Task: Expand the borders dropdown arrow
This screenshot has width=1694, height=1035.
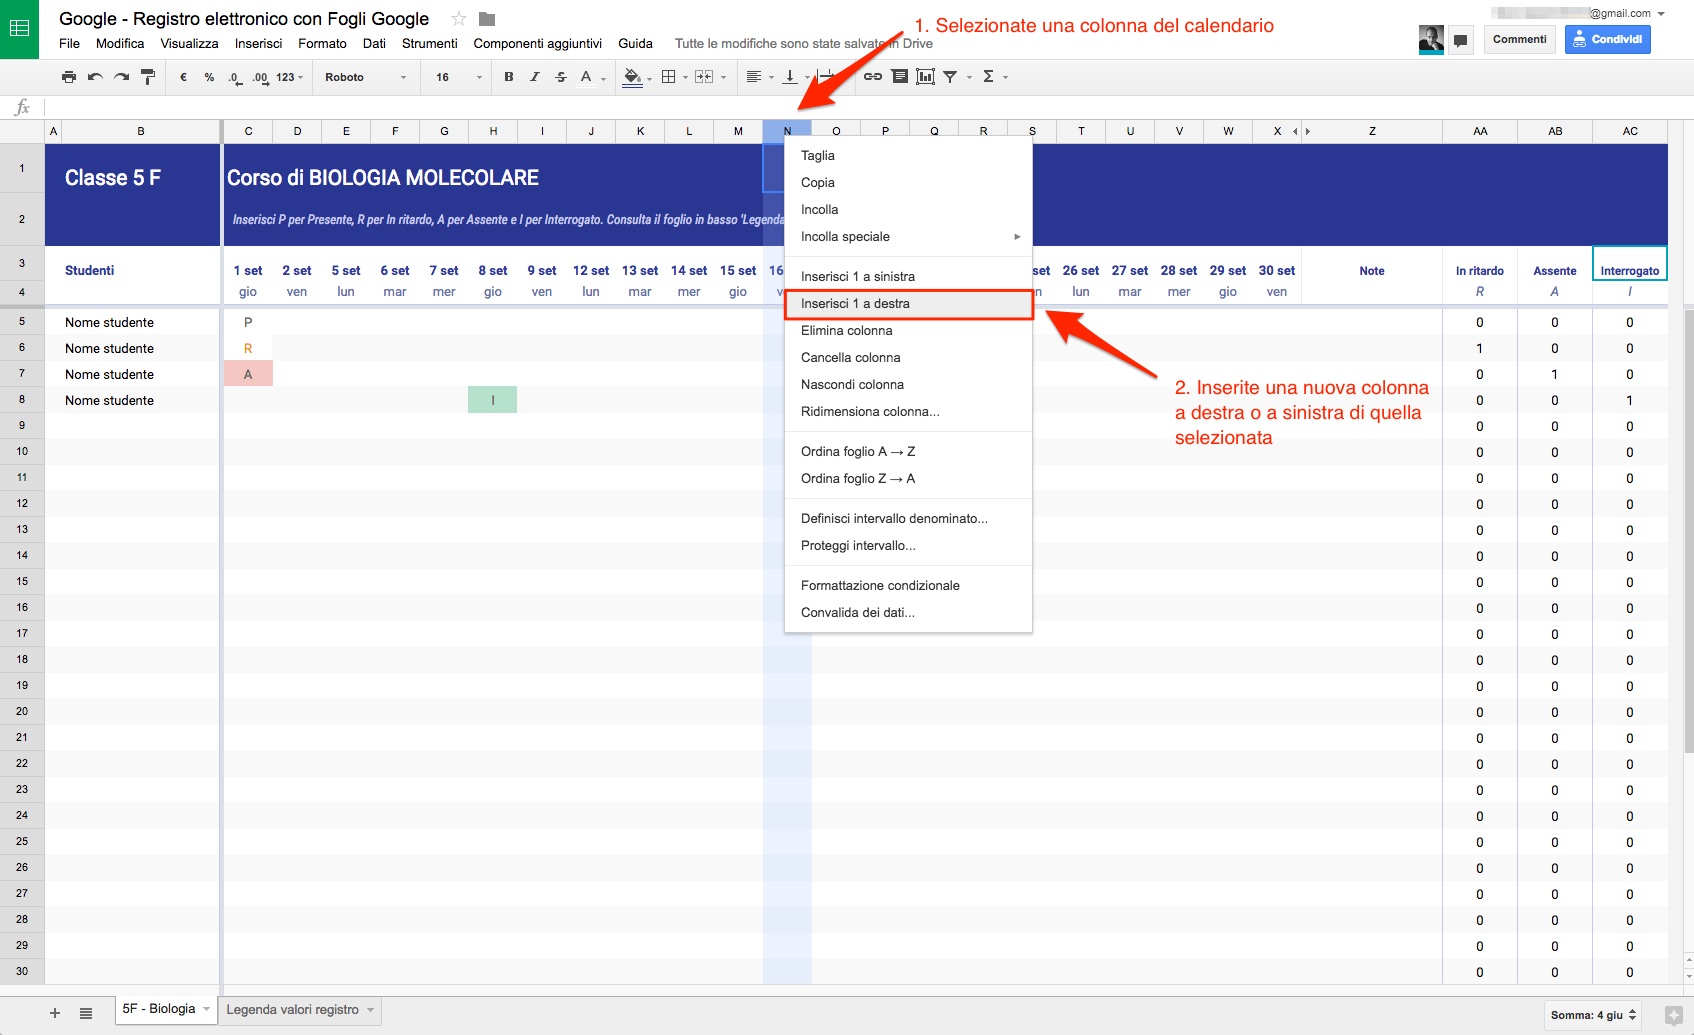Action: click(685, 77)
